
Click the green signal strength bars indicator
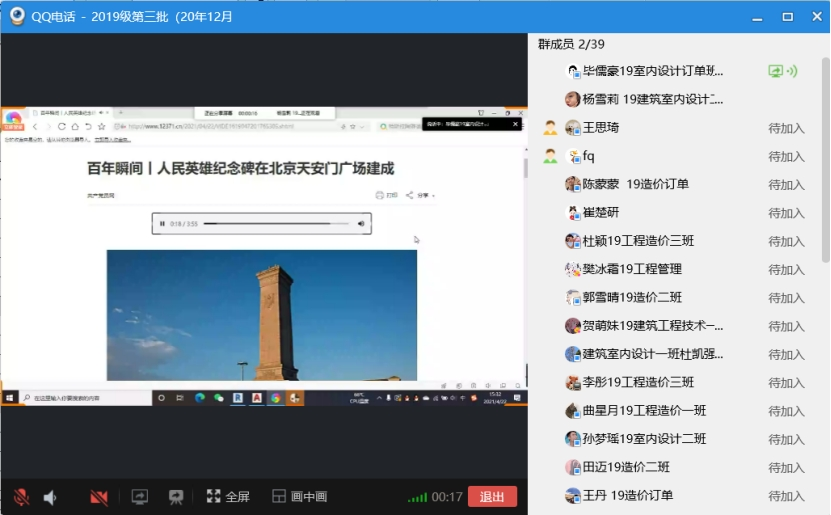[417, 497]
